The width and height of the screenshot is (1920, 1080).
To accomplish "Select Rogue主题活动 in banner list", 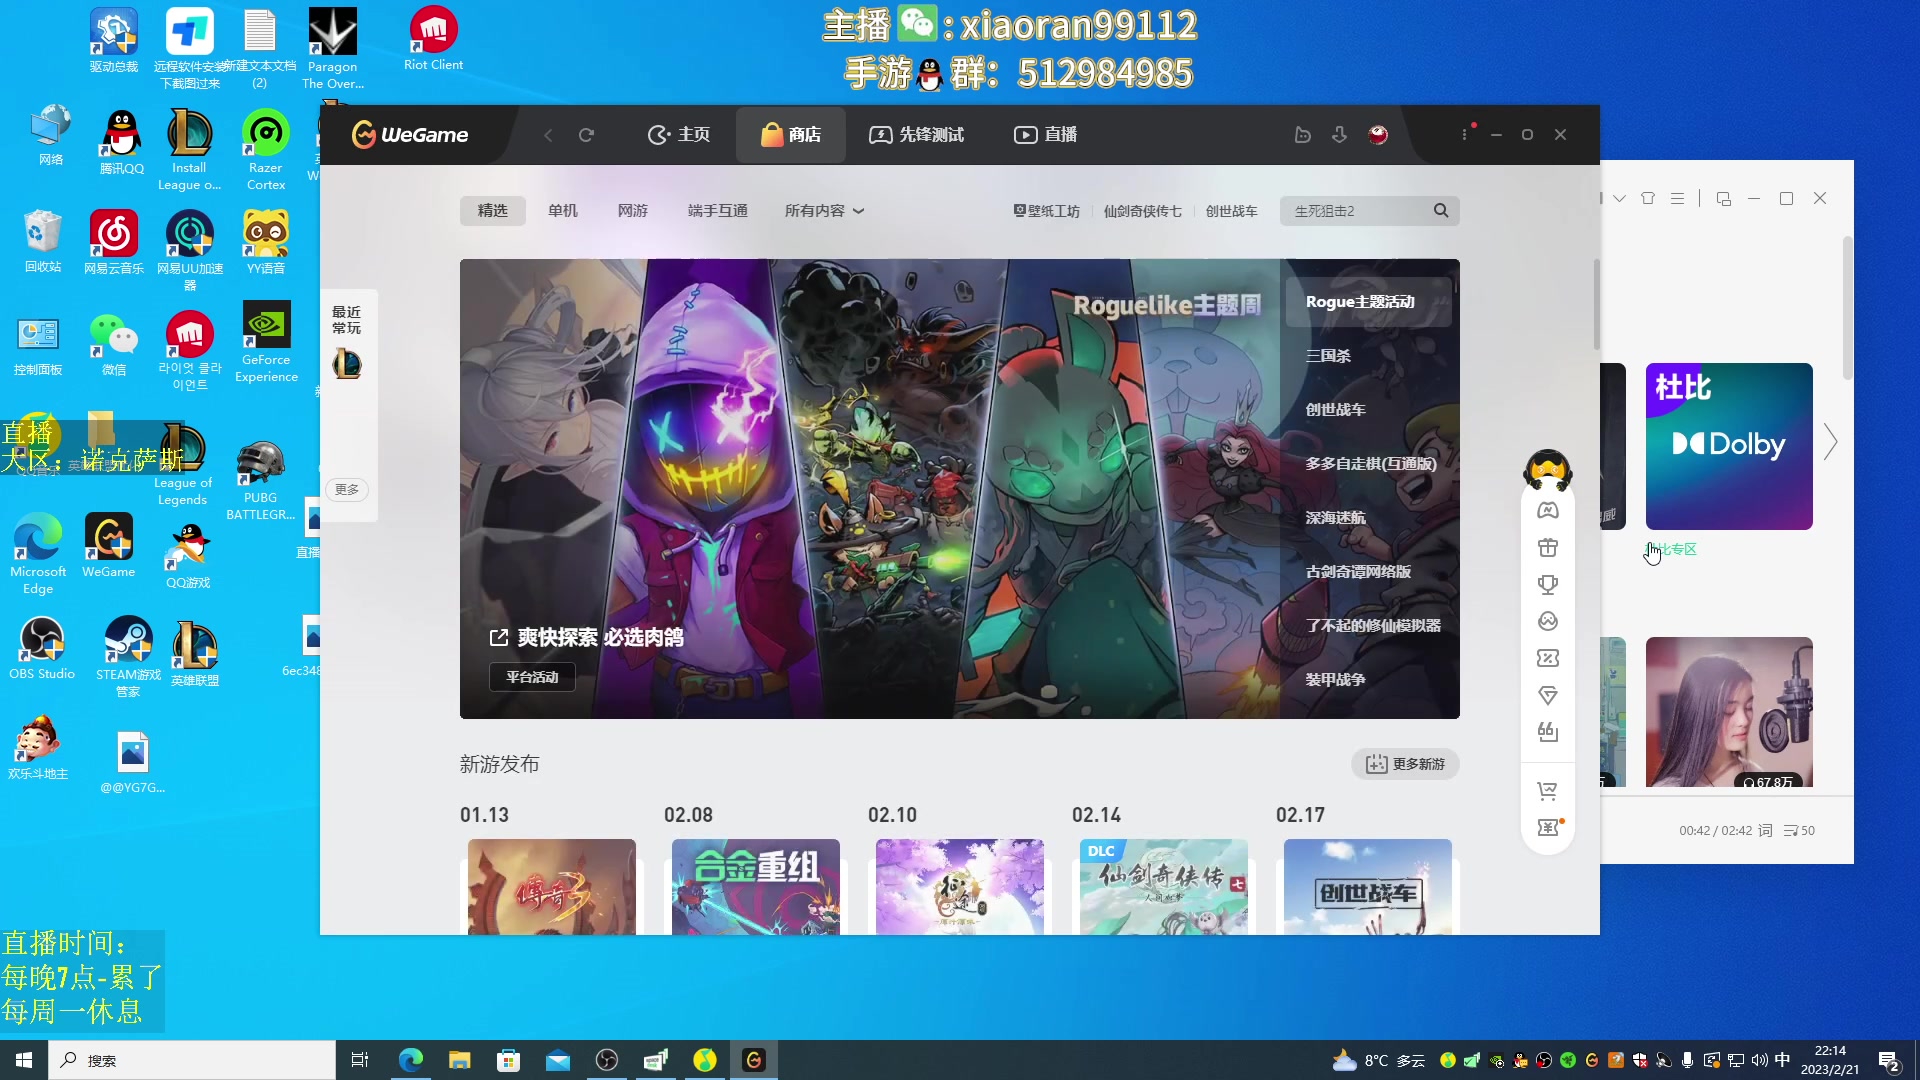I will pyautogui.click(x=1369, y=302).
